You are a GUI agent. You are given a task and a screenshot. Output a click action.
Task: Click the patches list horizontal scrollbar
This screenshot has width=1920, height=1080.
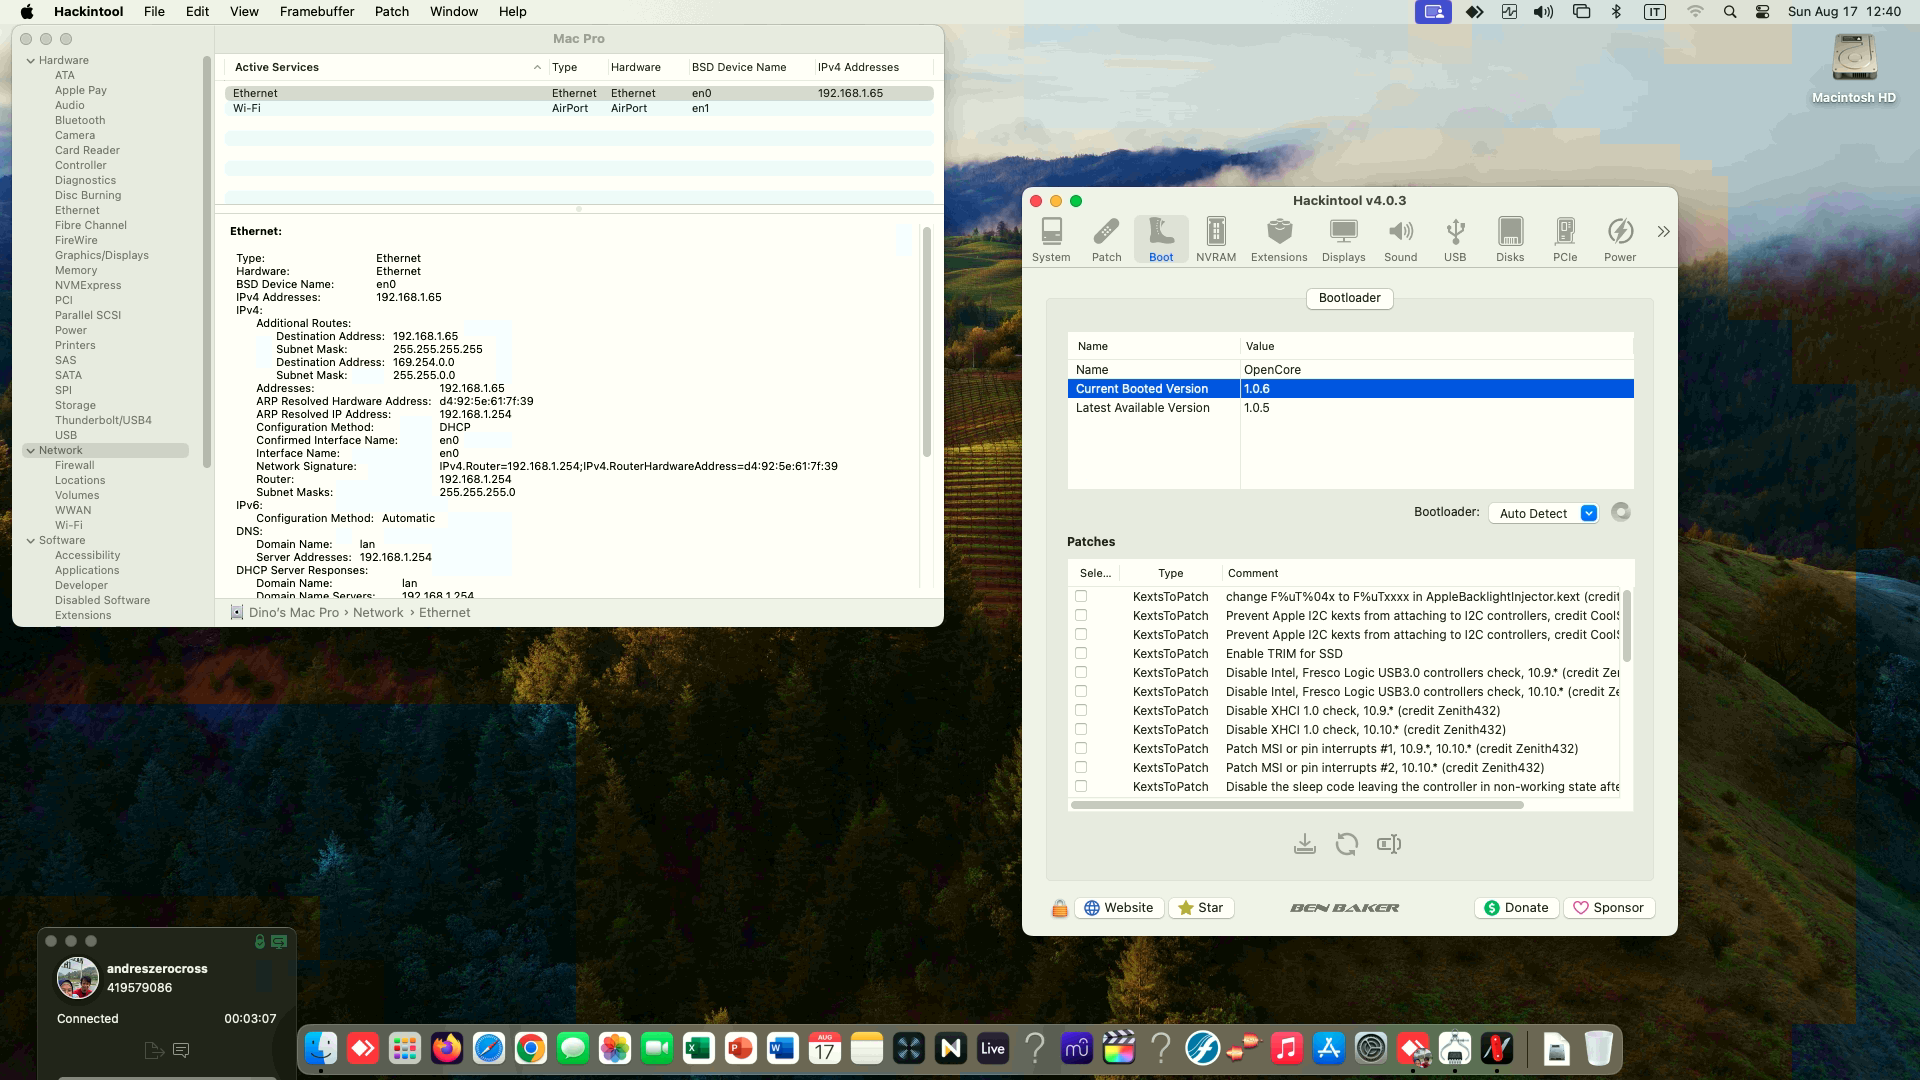(x=1297, y=805)
